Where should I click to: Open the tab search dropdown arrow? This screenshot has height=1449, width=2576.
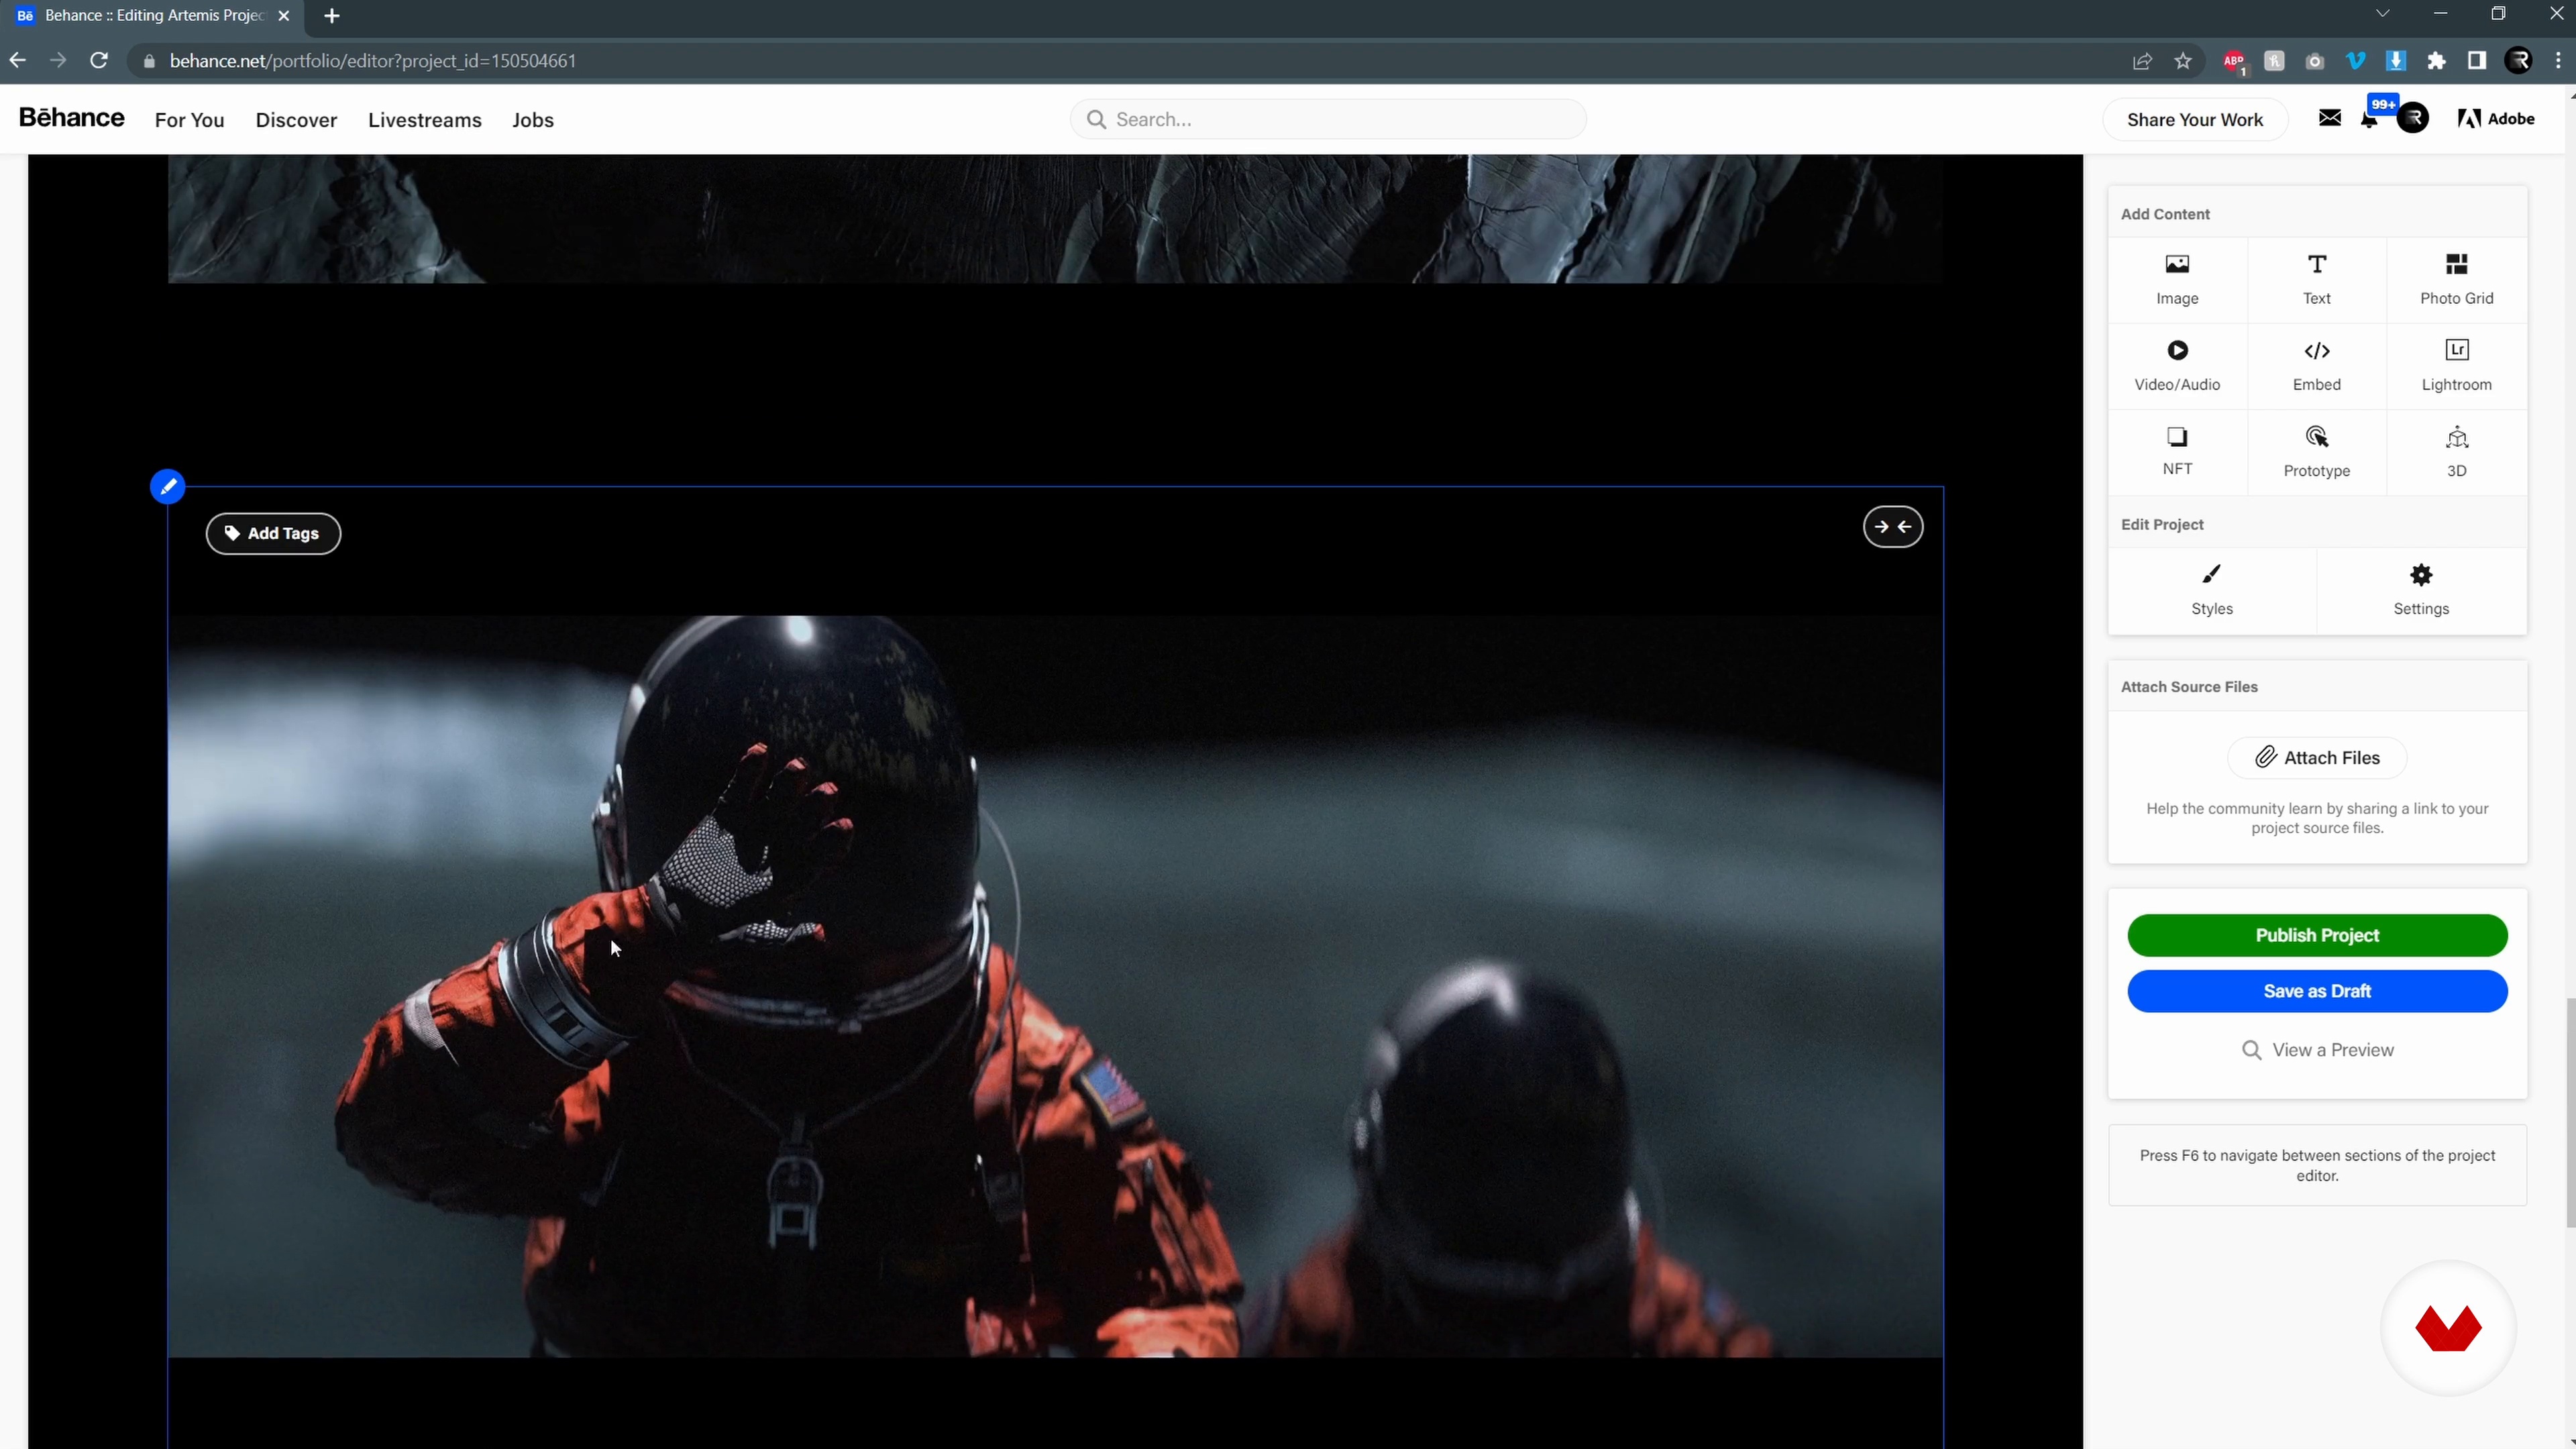2382,14
